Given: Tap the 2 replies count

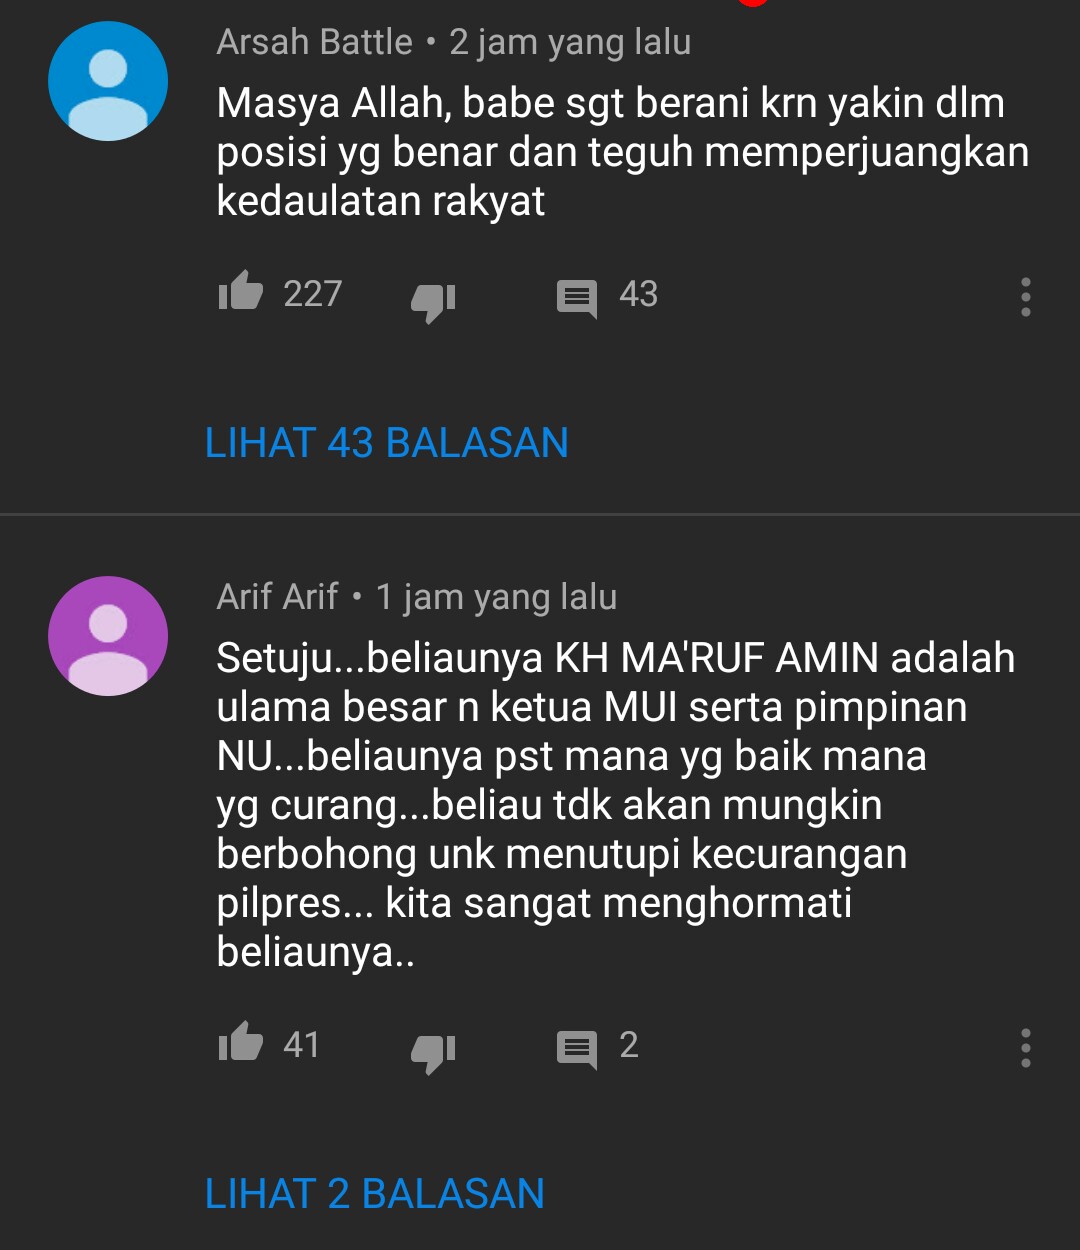Looking at the screenshot, I should 628,1045.
